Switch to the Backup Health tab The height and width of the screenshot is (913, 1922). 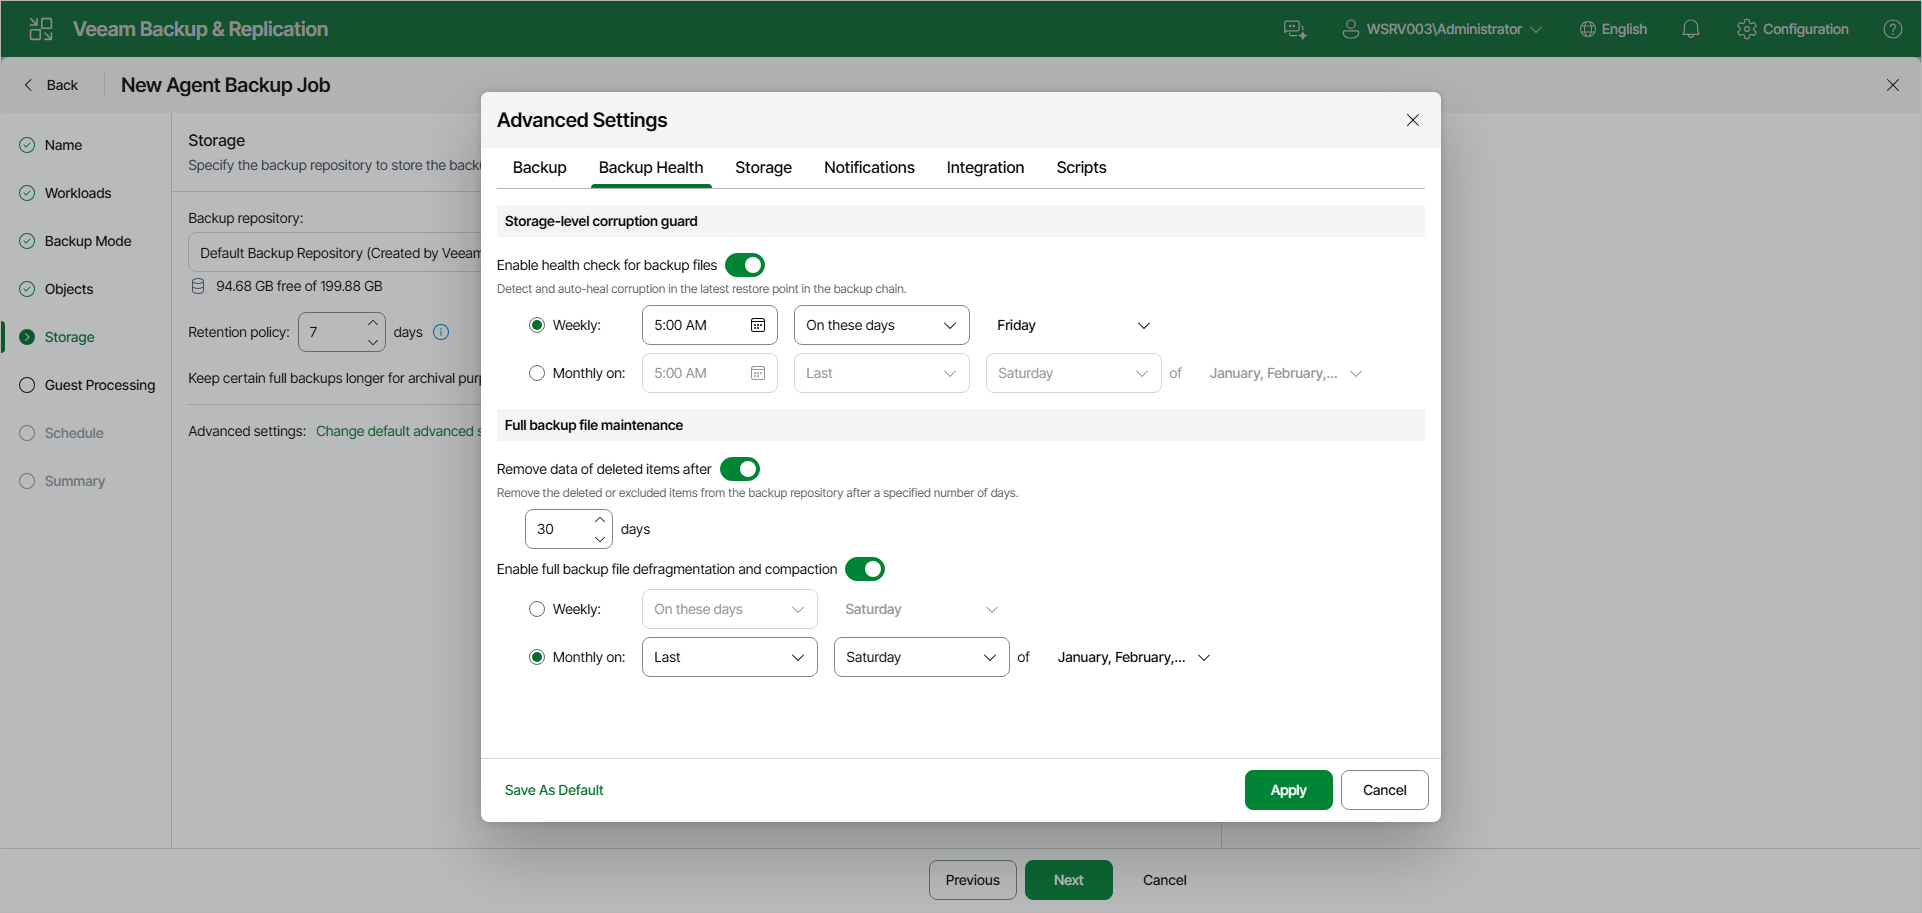point(651,168)
